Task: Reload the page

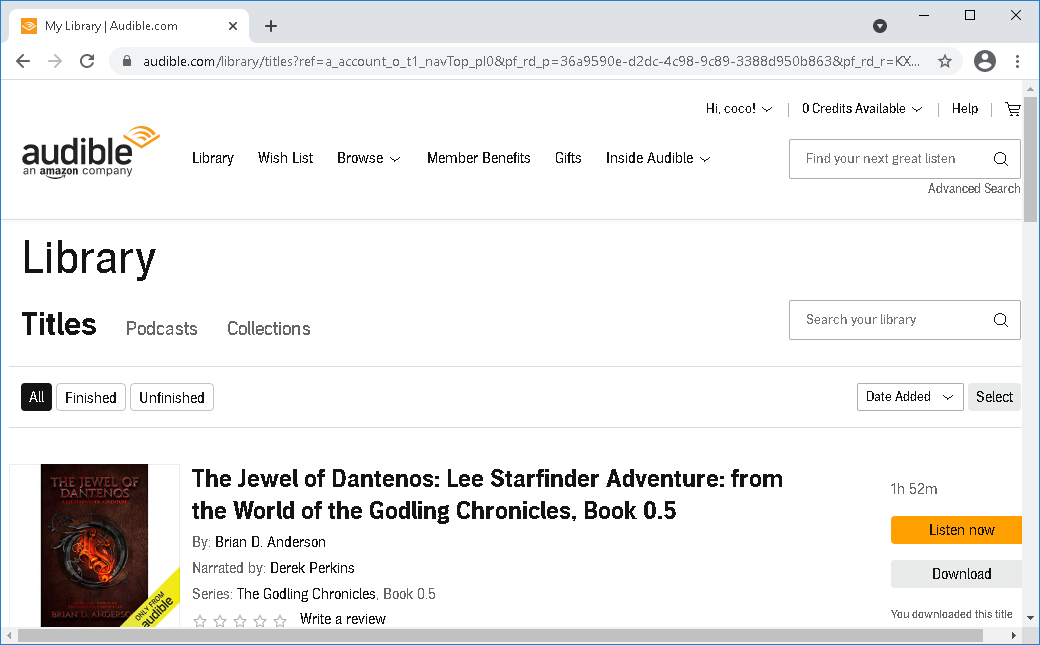Action: coord(87,61)
